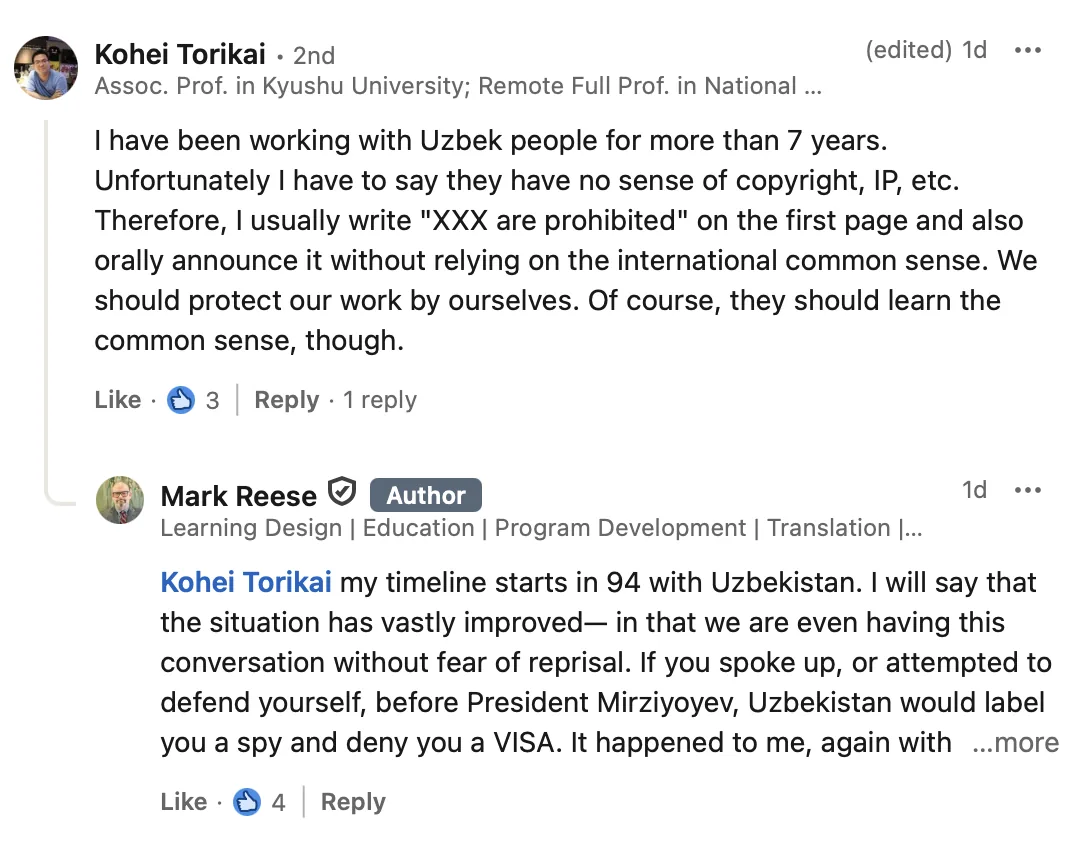This screenshot has height=850, width=1092.
Task: Open the options menu on Kohei Torikai's comment
Action: click(x=1027, y=51)
